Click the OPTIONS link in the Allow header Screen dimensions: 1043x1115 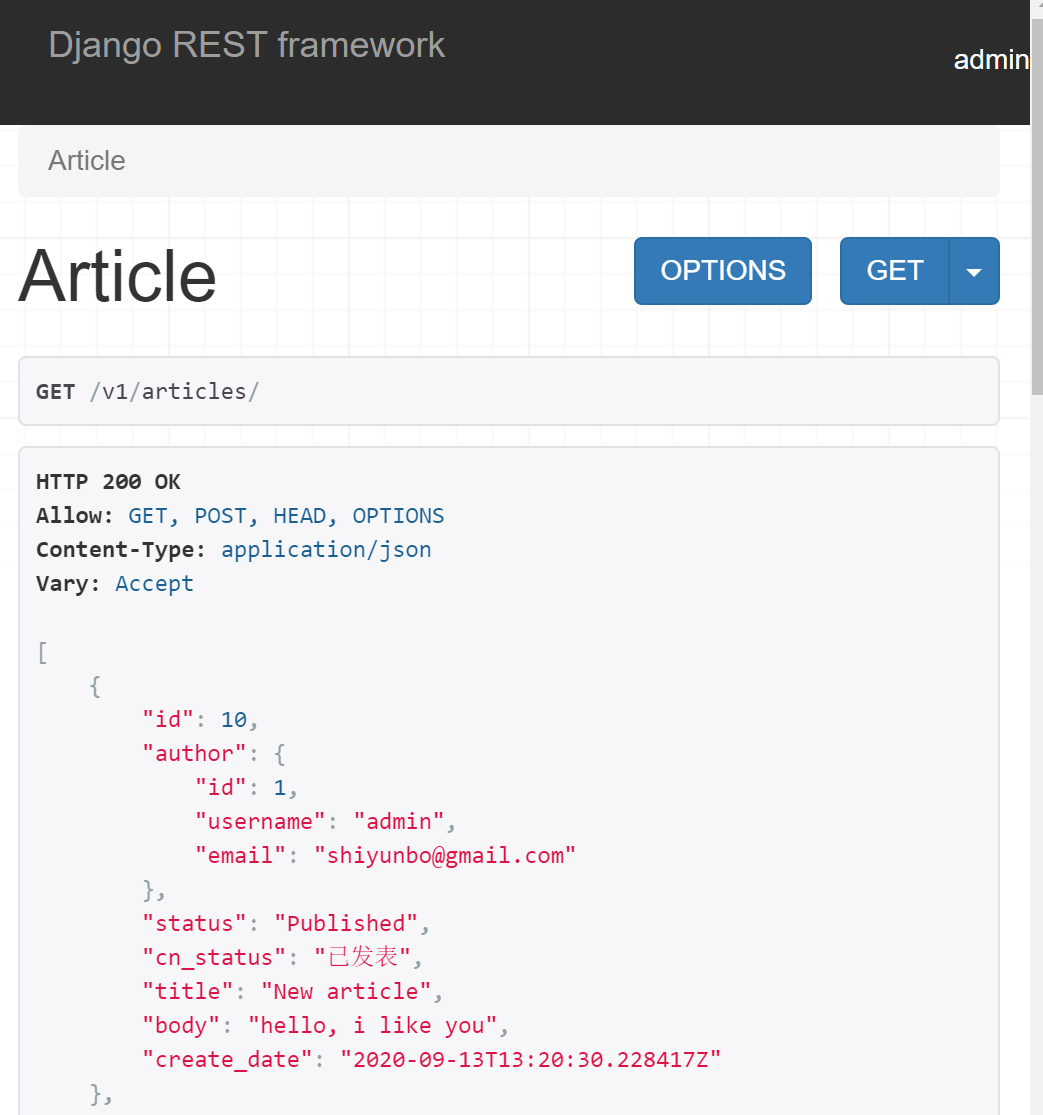(398, 515)
